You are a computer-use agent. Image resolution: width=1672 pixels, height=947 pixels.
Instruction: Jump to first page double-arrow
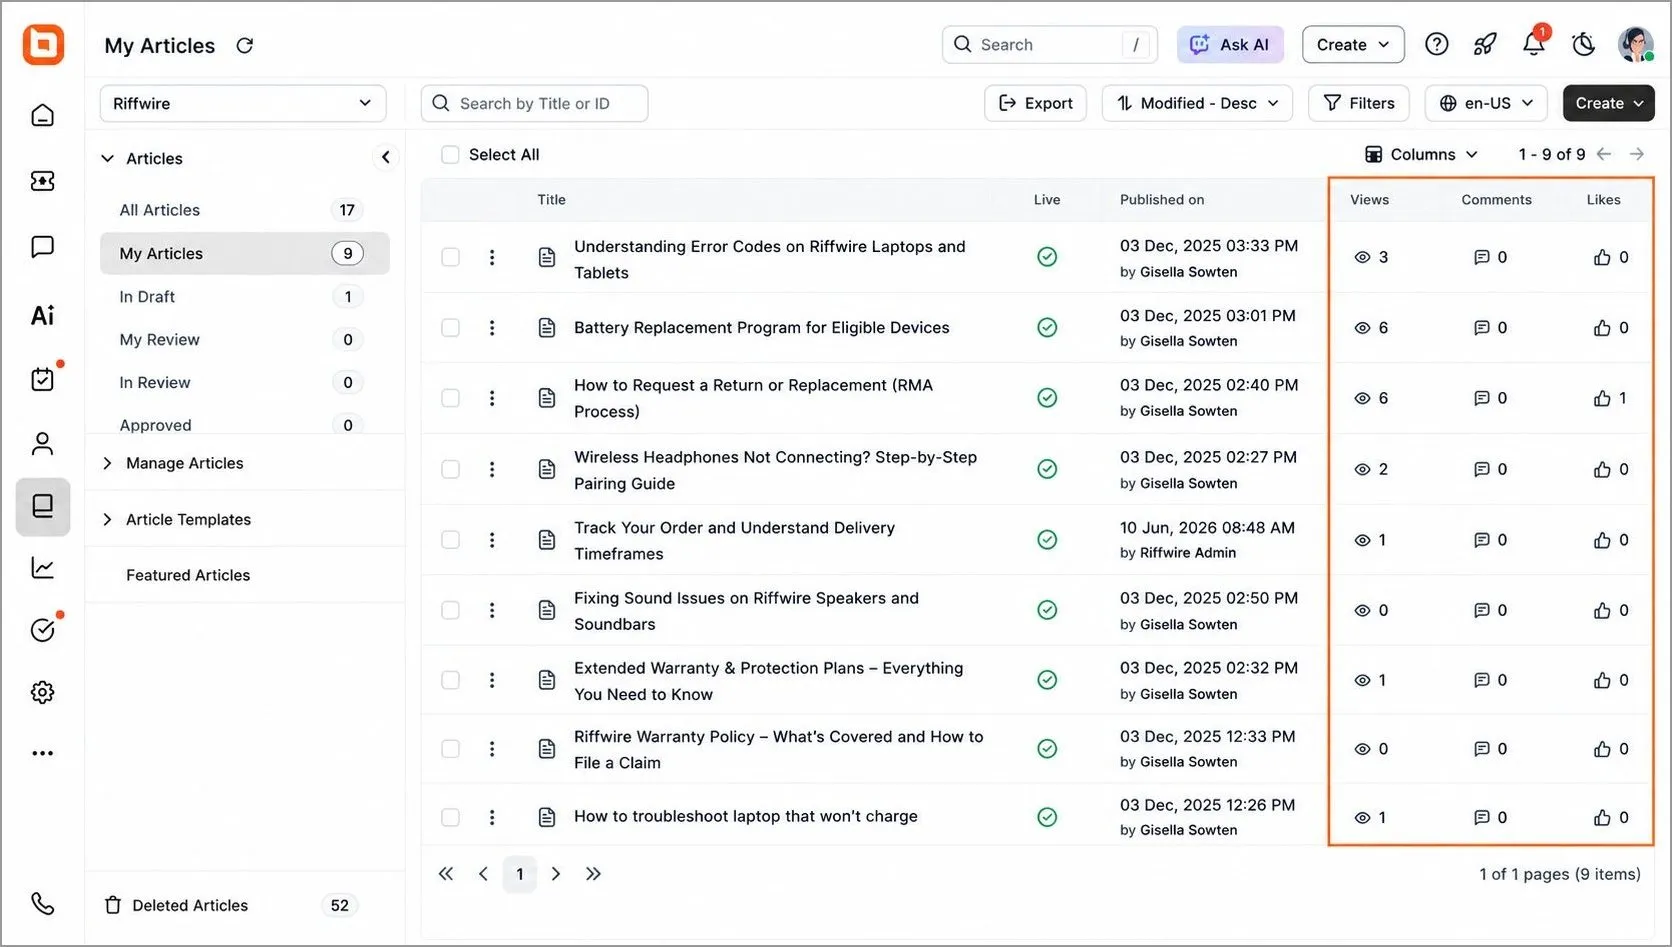coord(446,874)
